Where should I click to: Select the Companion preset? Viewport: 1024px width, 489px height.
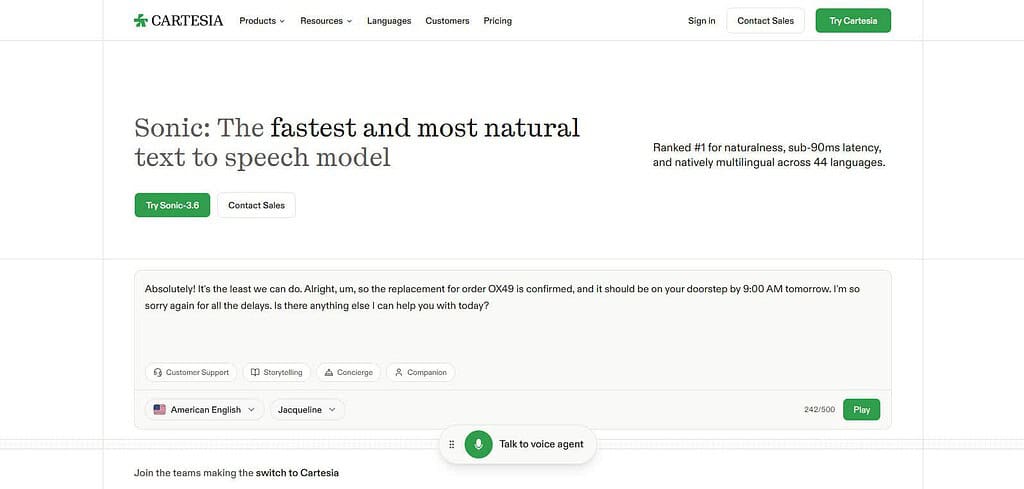421,372
